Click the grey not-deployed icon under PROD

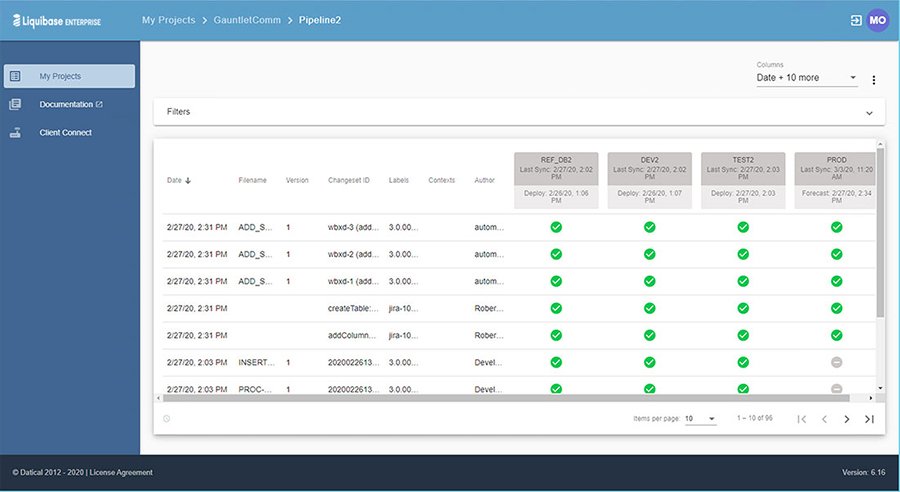tap(837, 362)
